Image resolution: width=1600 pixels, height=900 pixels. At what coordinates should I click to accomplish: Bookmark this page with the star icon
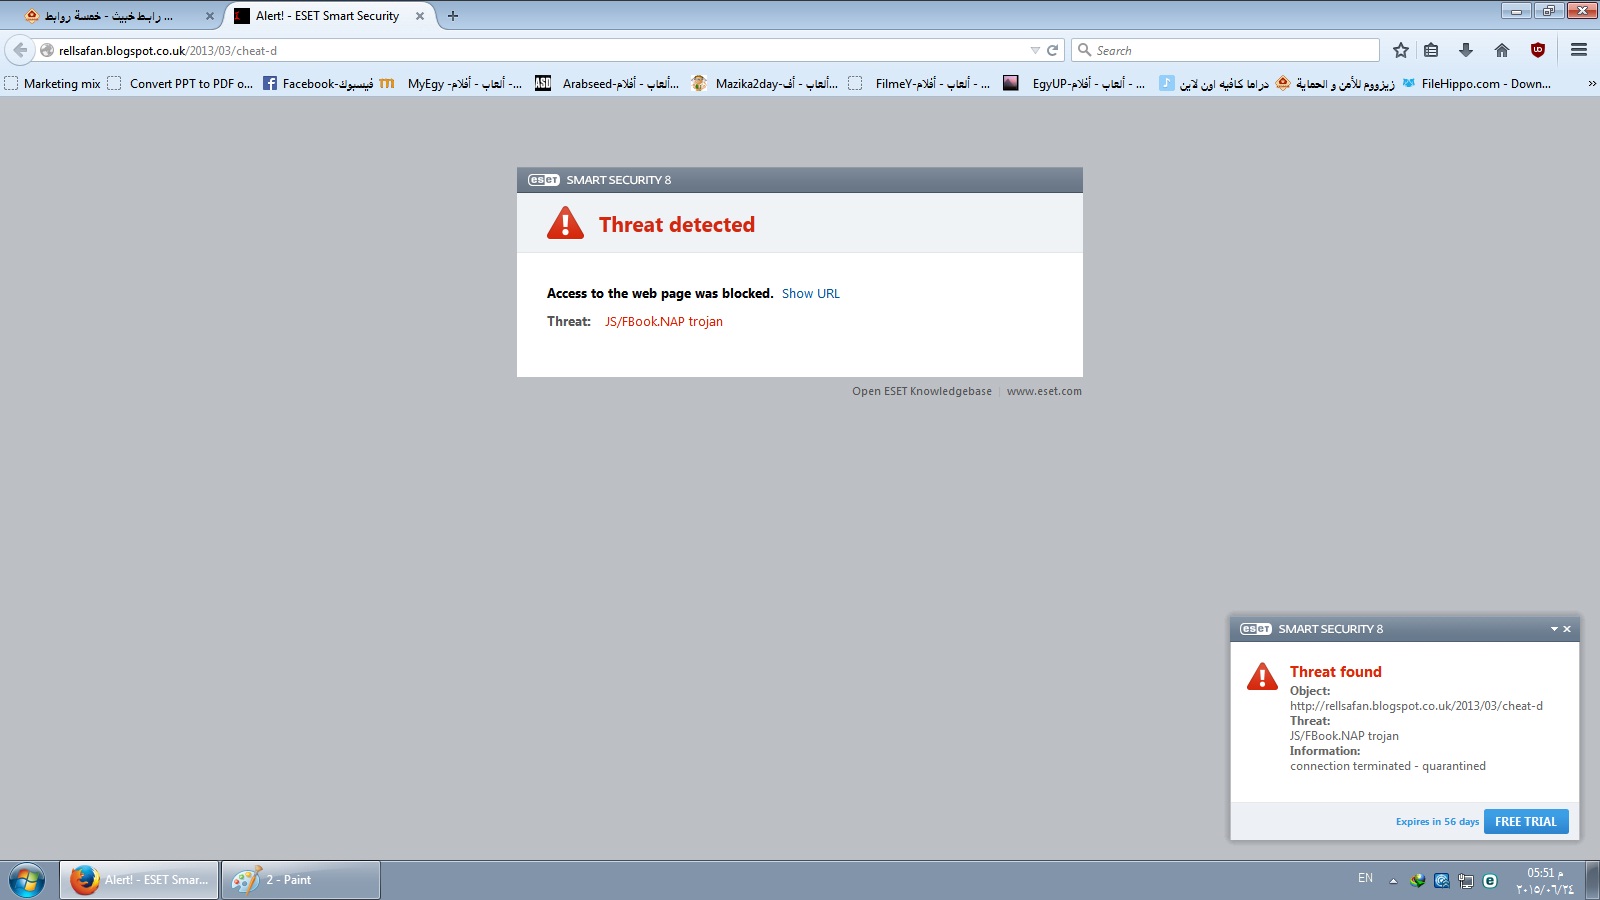click(1401, 50)
